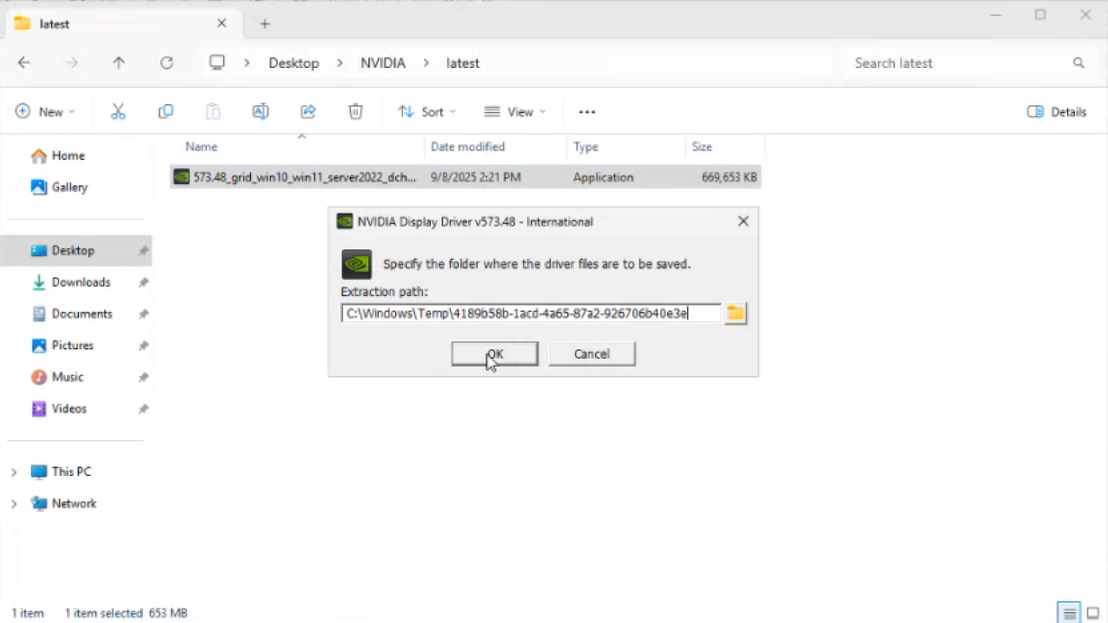Click the pin icon beside Videos
This screenshot has width=1108, height=623.
(143, 409)
